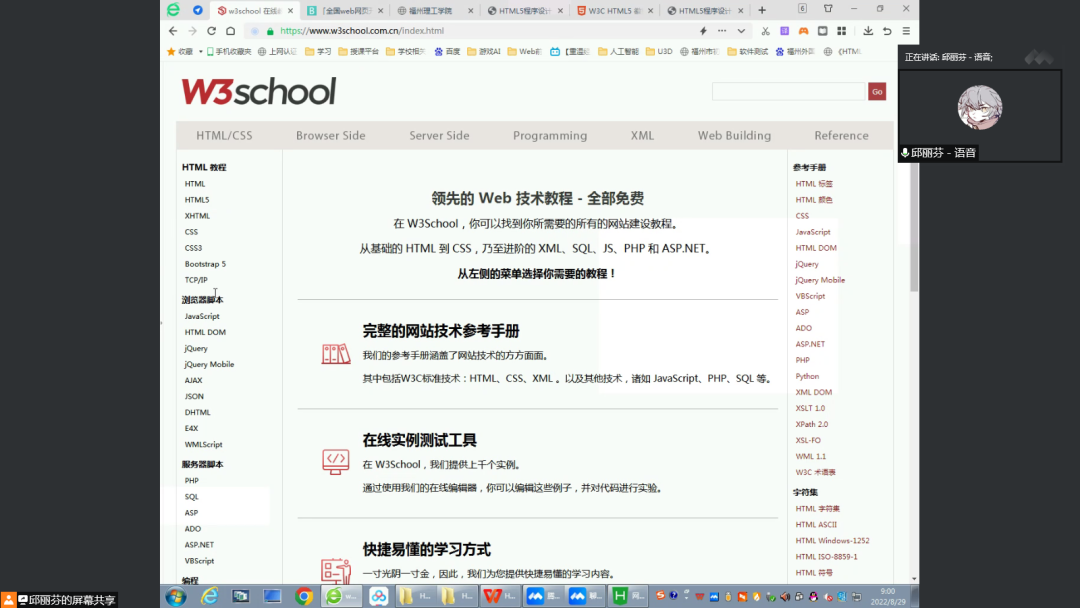The width and height of the screenshot is (1080, 608).
Task: Click the volume speaker icon in tray
Action: point(785,597)
